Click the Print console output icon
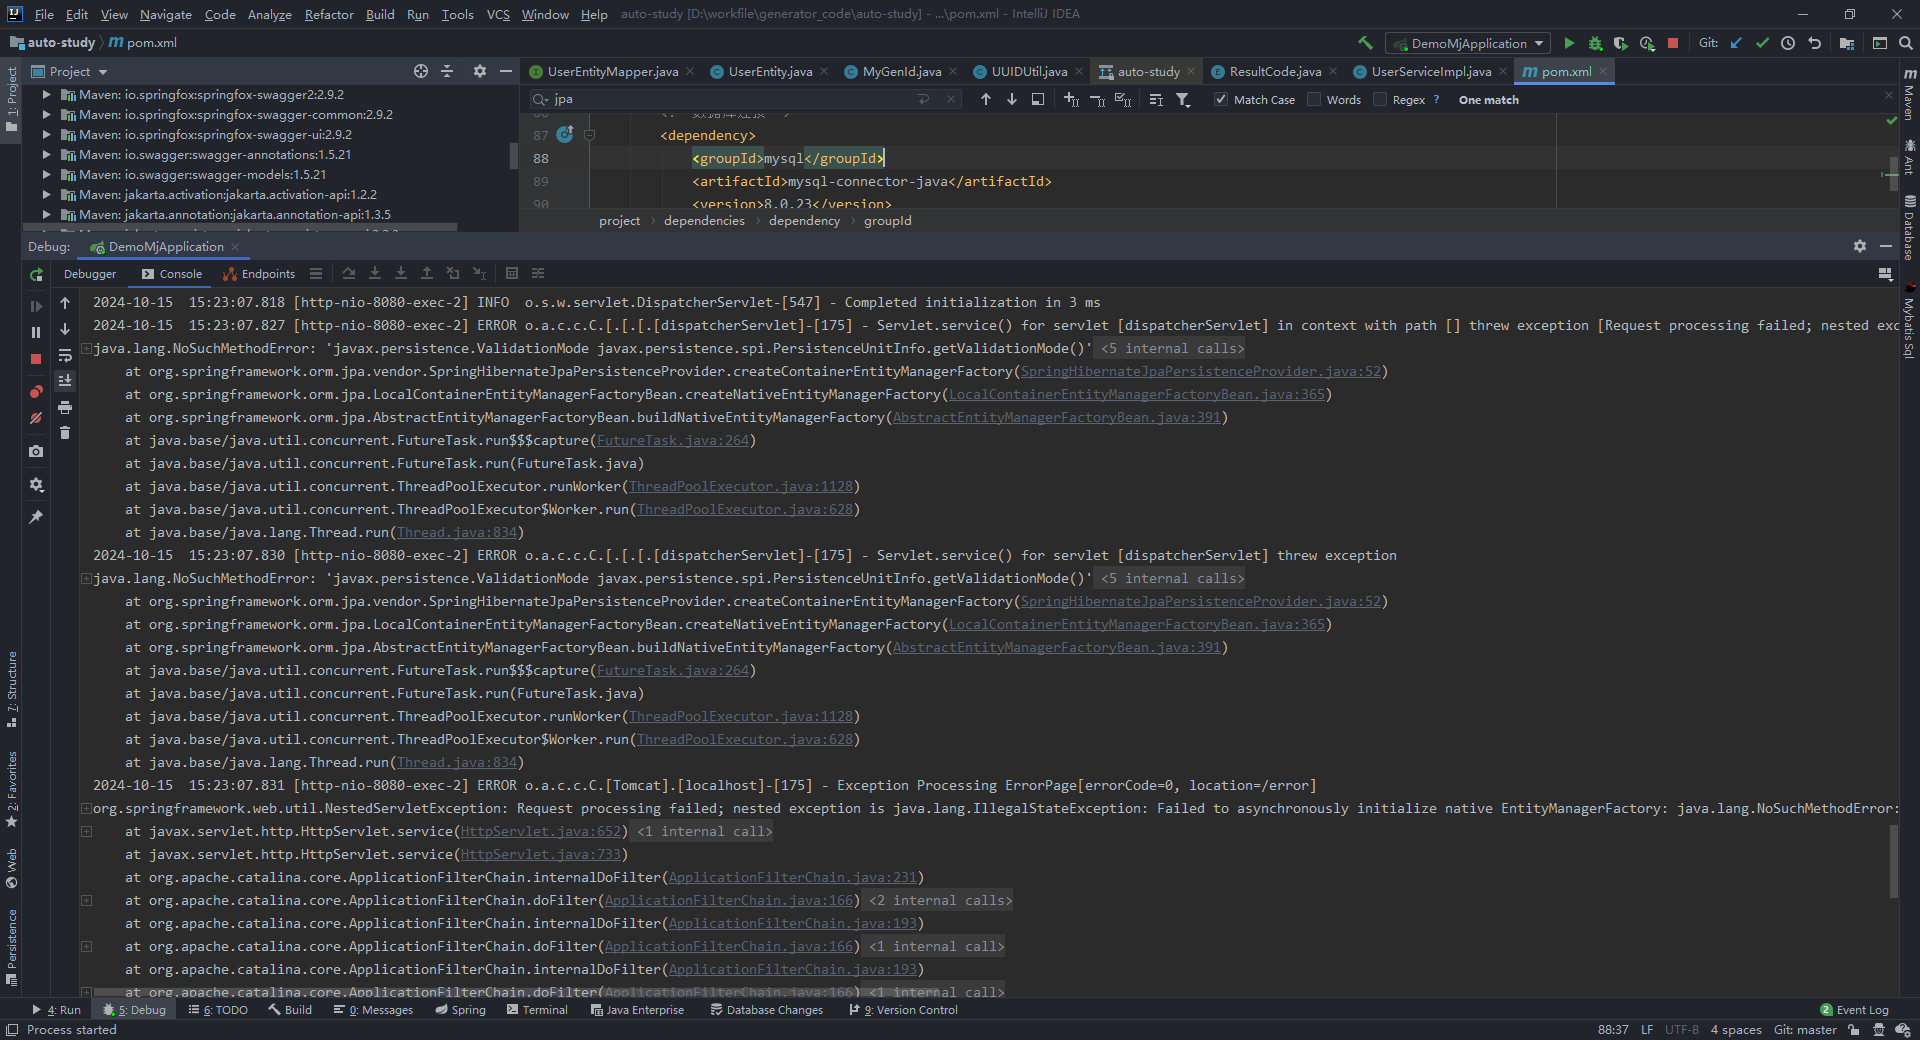This screenshot has width=1920, height=1040. (65, 407)
